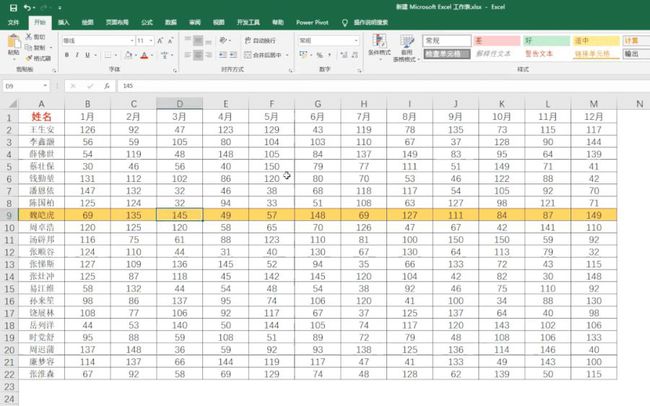Click the phonetic guide icon
The image size is (650, 406).
tap(165, 55)
